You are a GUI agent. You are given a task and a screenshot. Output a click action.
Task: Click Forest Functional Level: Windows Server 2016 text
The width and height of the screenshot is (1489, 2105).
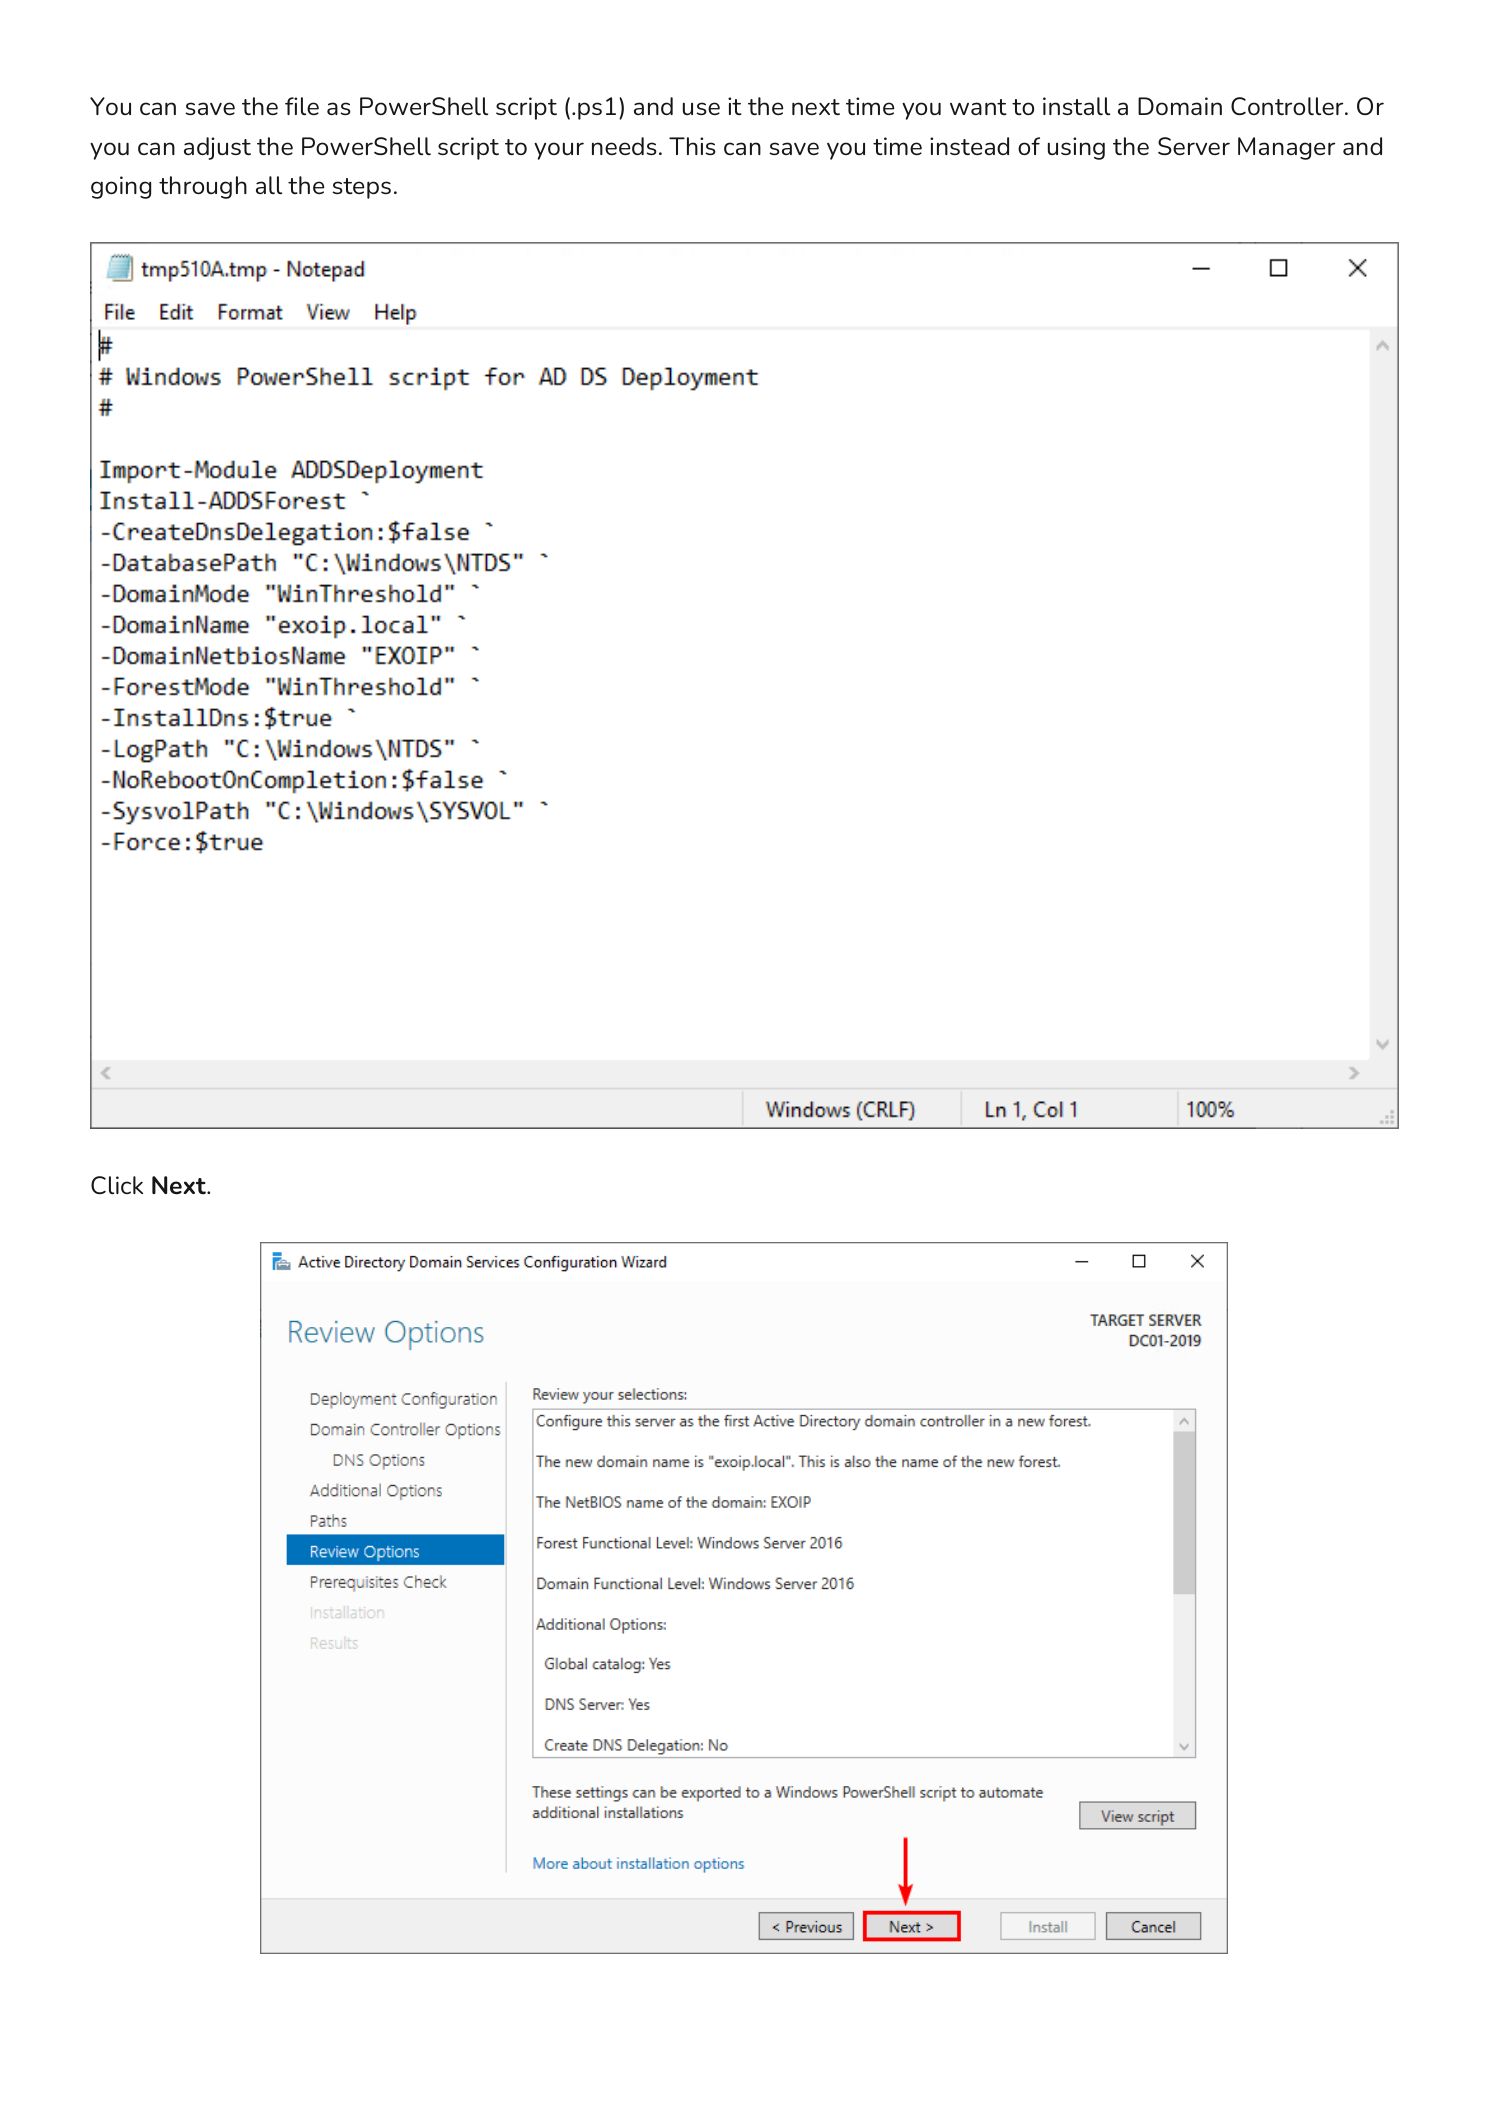point(689,1543)
